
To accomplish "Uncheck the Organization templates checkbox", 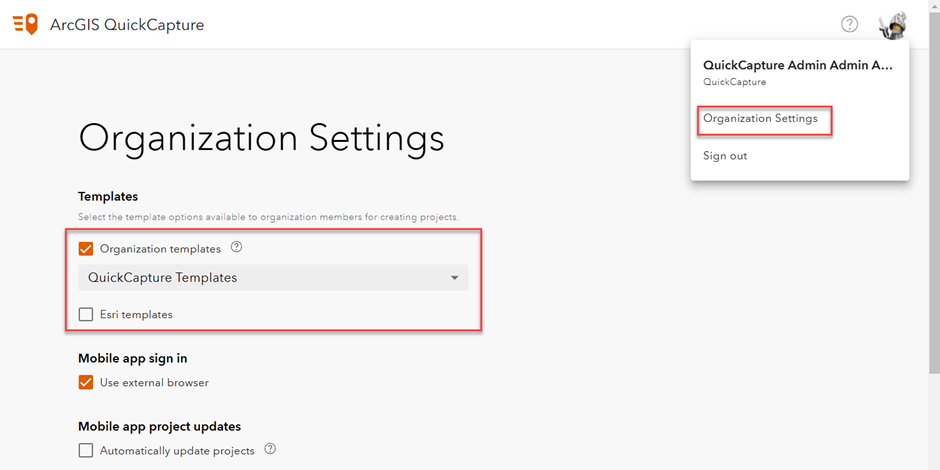I will tap(86, 248).
